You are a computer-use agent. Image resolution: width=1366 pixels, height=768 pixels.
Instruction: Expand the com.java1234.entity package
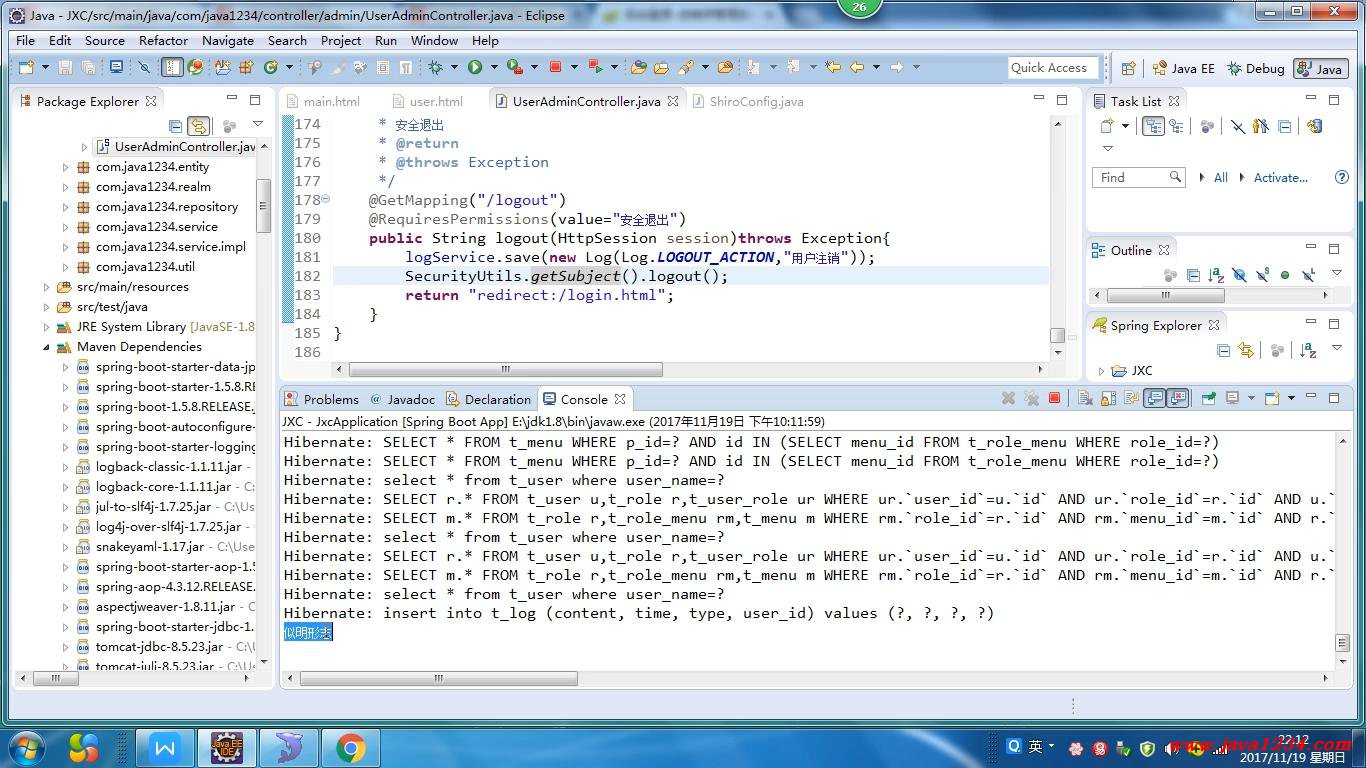66,167
